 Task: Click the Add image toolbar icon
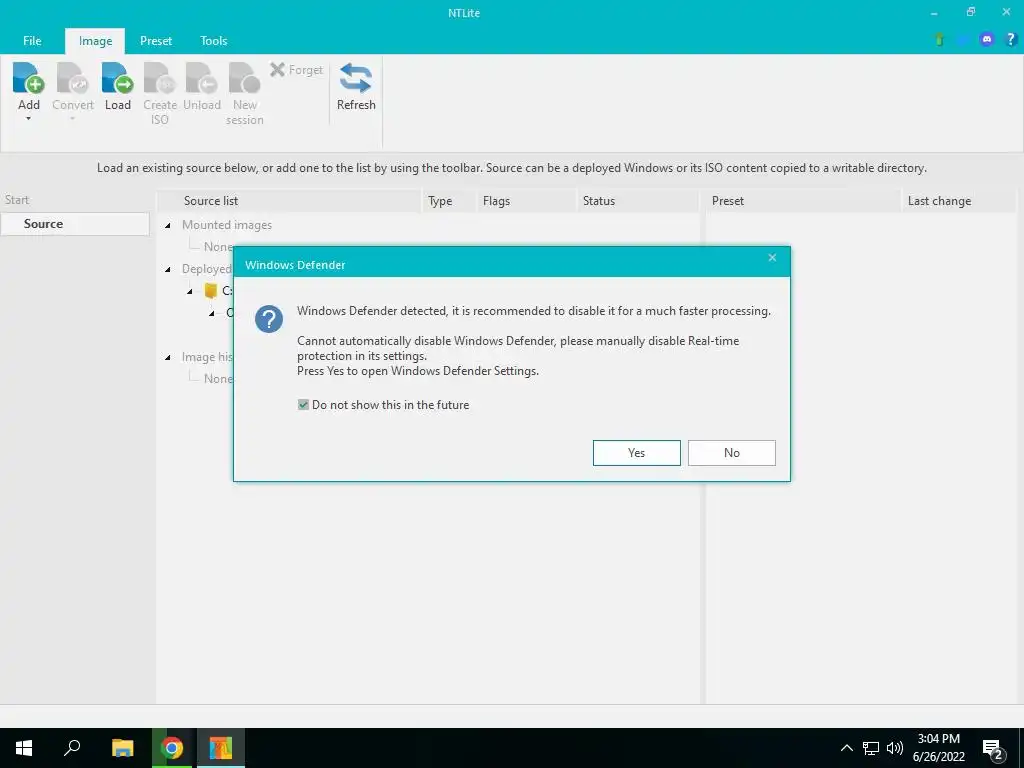click(x=29, y=78)
